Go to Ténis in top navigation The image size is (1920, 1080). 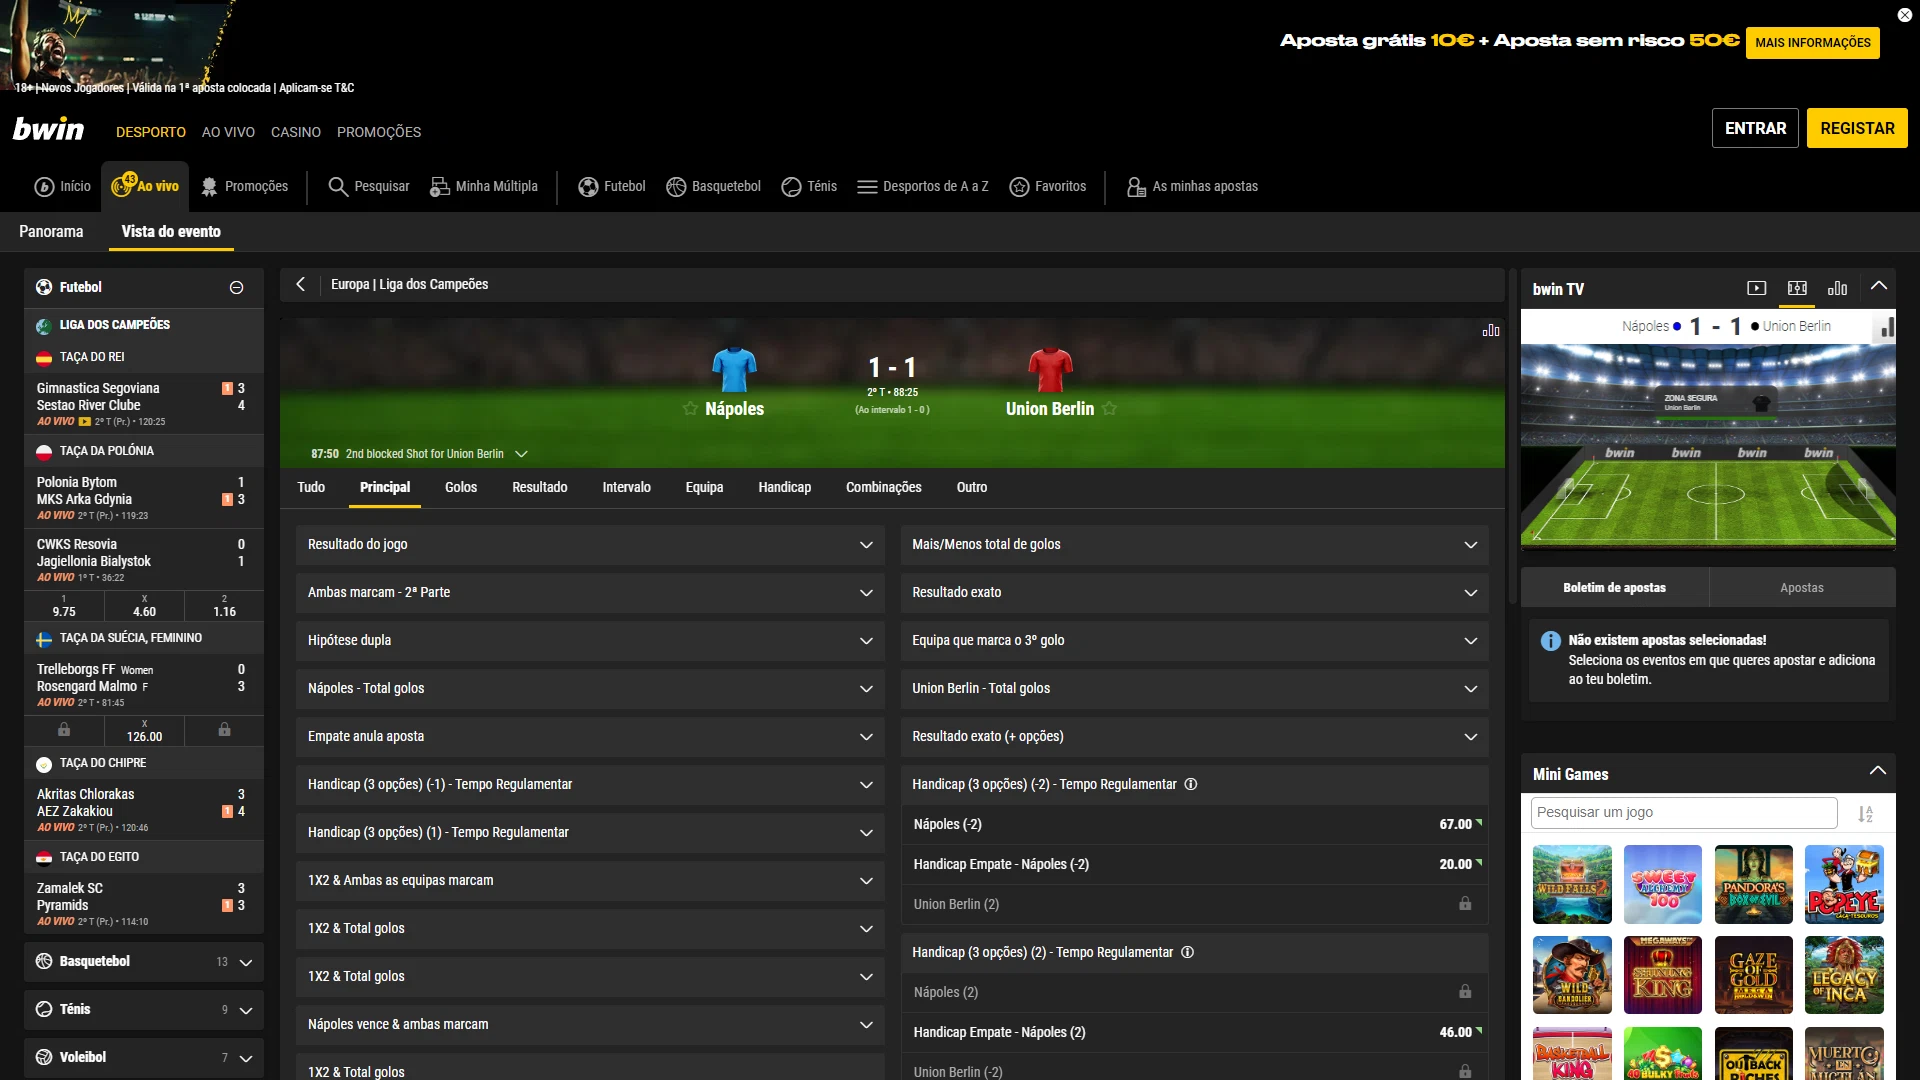pyautogui.click(x=809, y=186)
